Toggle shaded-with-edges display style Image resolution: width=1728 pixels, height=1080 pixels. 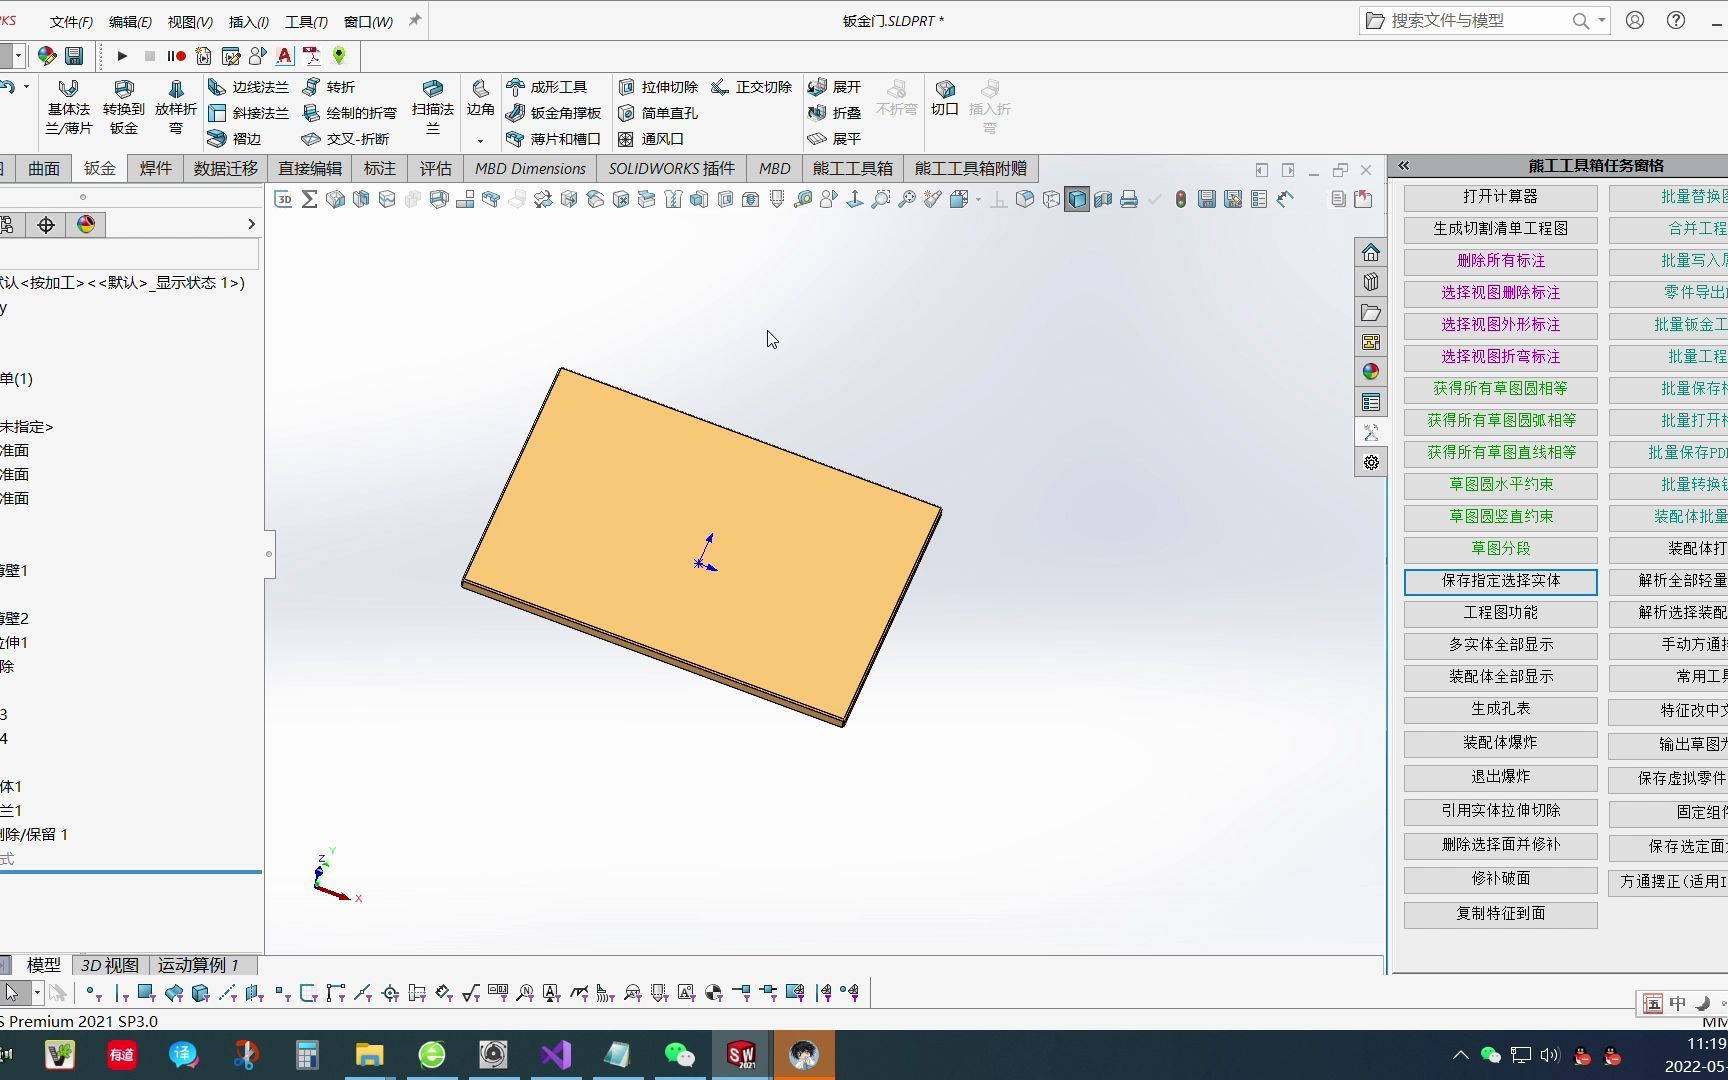pyautogui.click(x=1077, y=199)
